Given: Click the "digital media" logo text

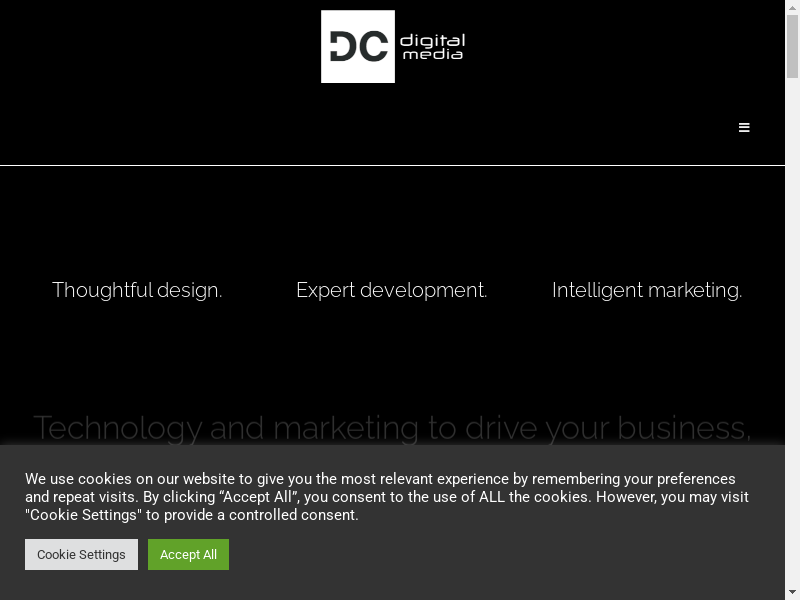Looking at the screenshot, I should 432,47.
